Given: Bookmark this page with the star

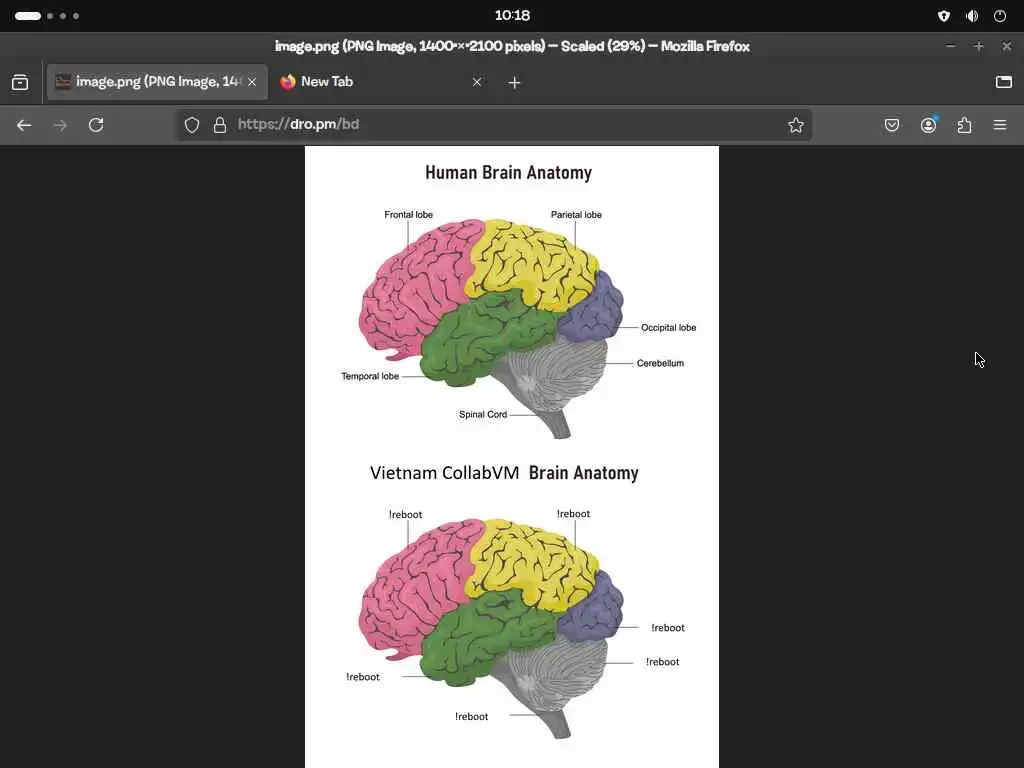Looking at the screenshot, I should tap(795, 125).
